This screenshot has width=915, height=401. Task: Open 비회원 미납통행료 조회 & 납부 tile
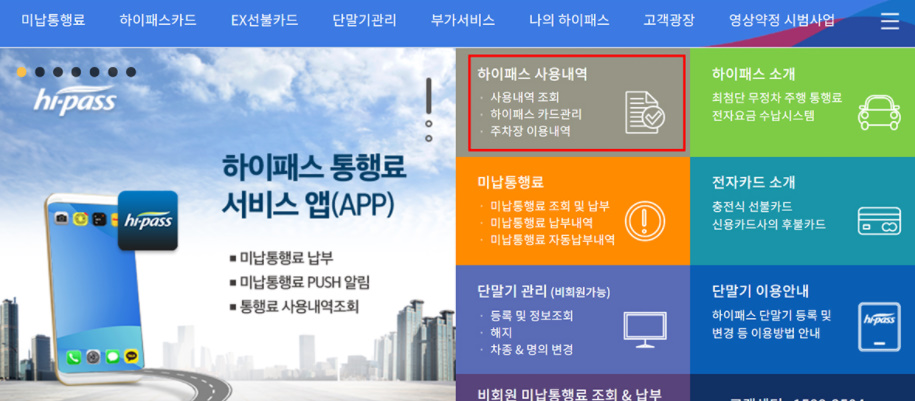pyautogui.click(x=569, y=394)
